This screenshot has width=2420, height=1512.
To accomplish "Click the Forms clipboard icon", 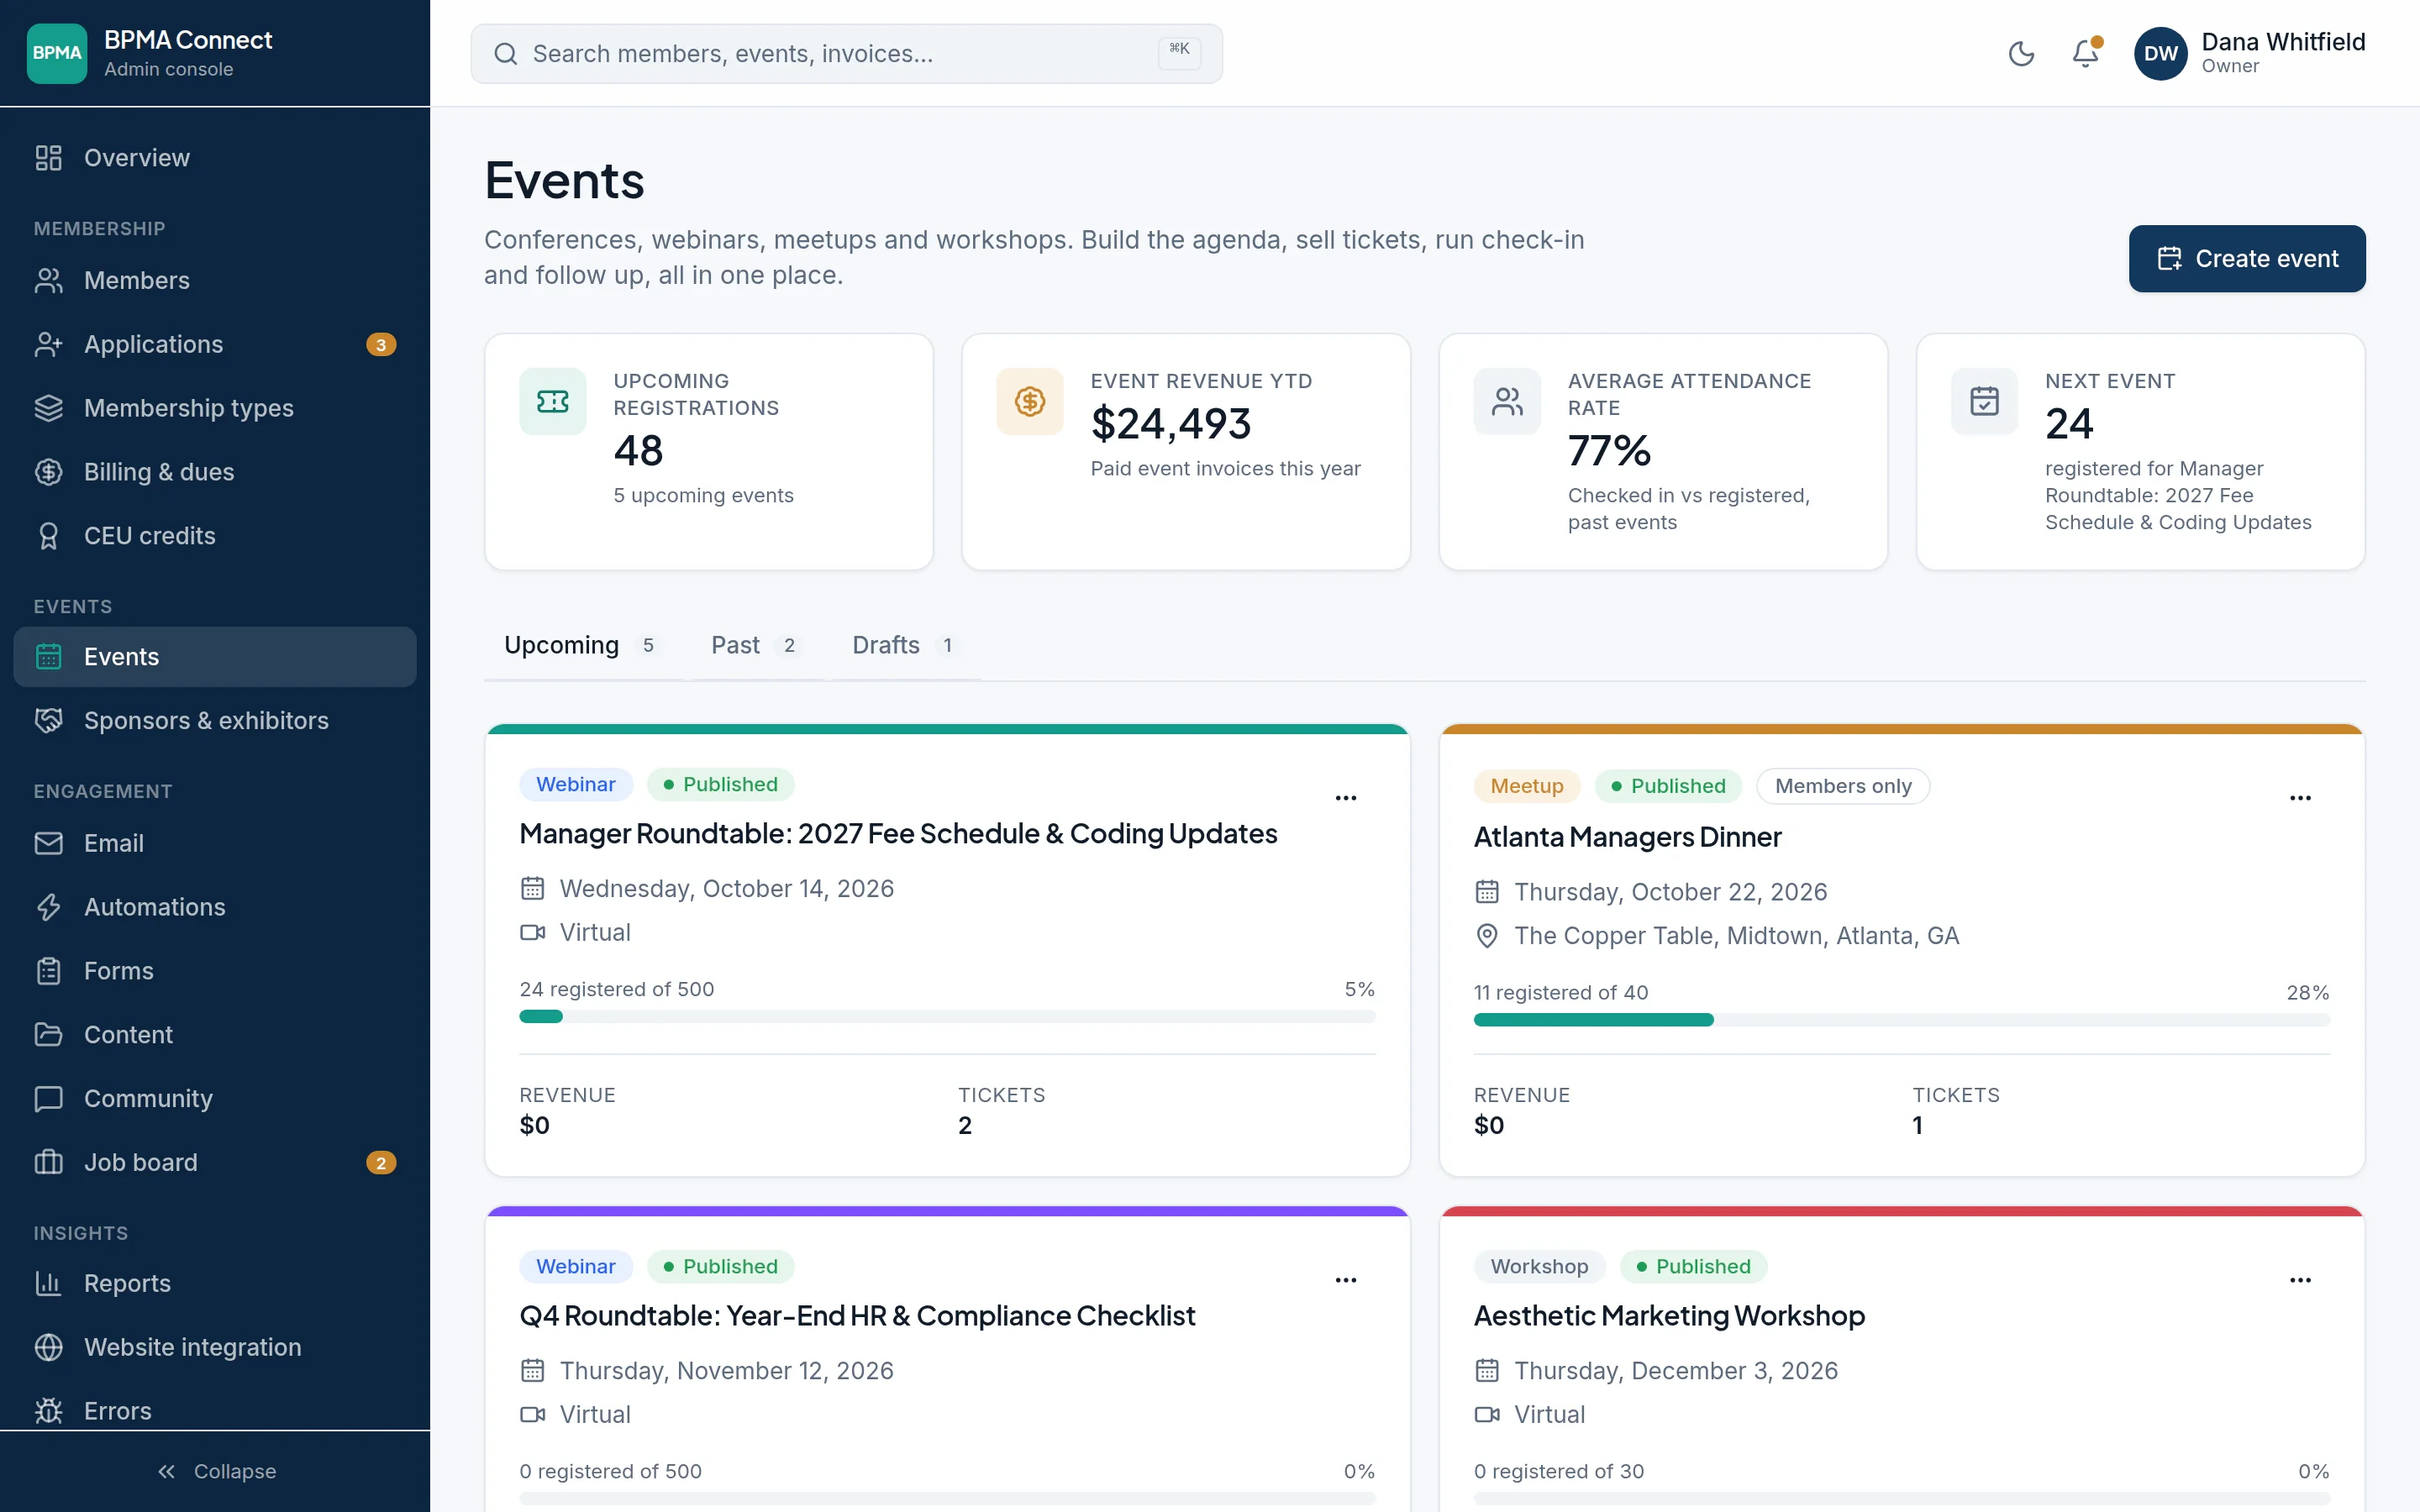I will coord(49,971).
